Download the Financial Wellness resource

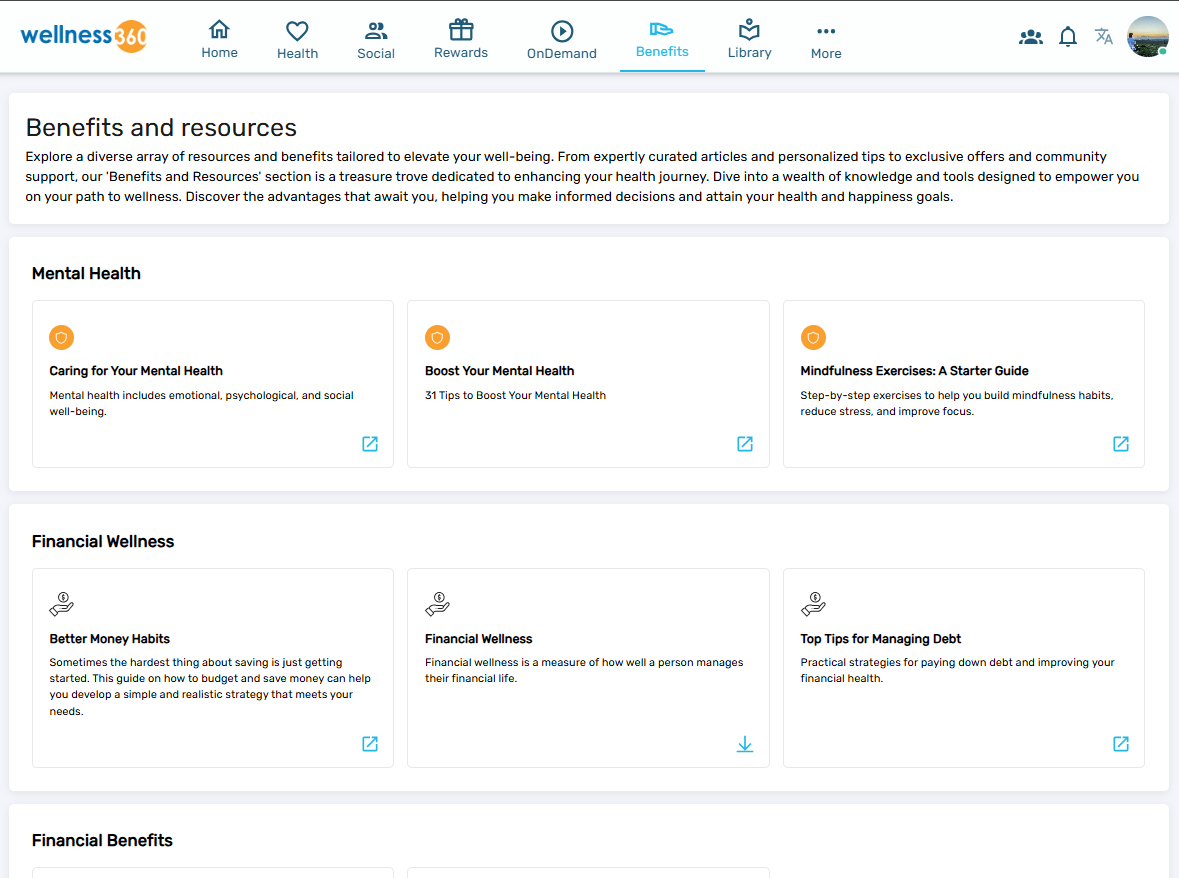click(744, 744)
